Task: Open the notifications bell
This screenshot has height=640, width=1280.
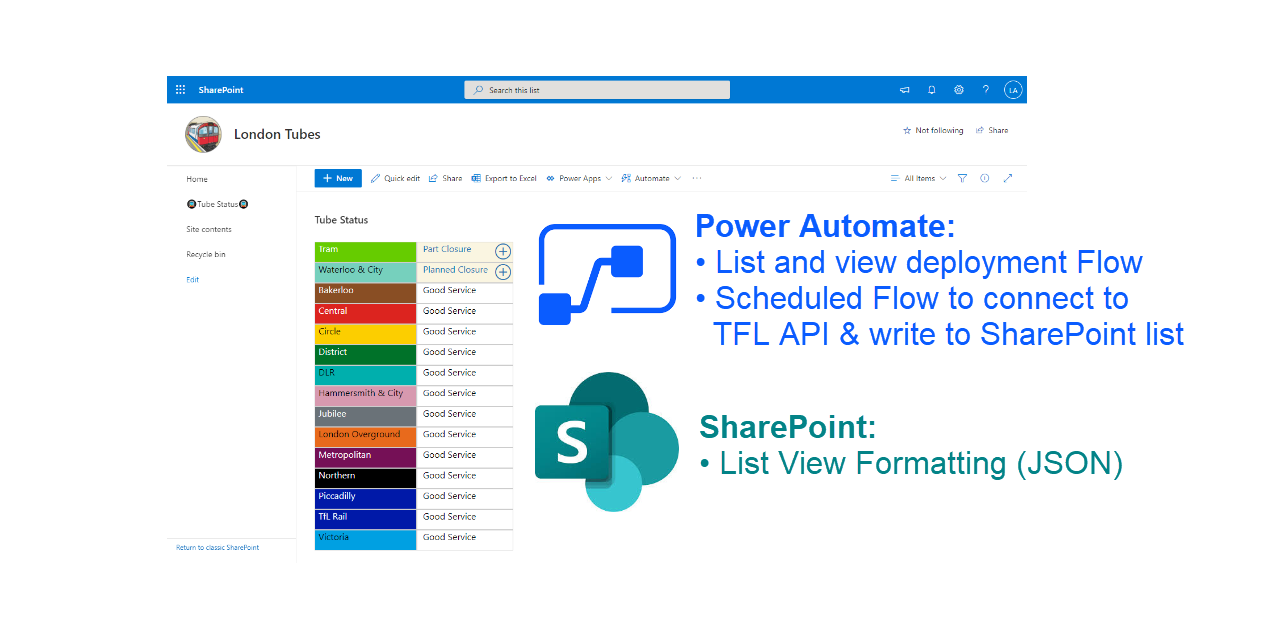Action: (932, 90)
